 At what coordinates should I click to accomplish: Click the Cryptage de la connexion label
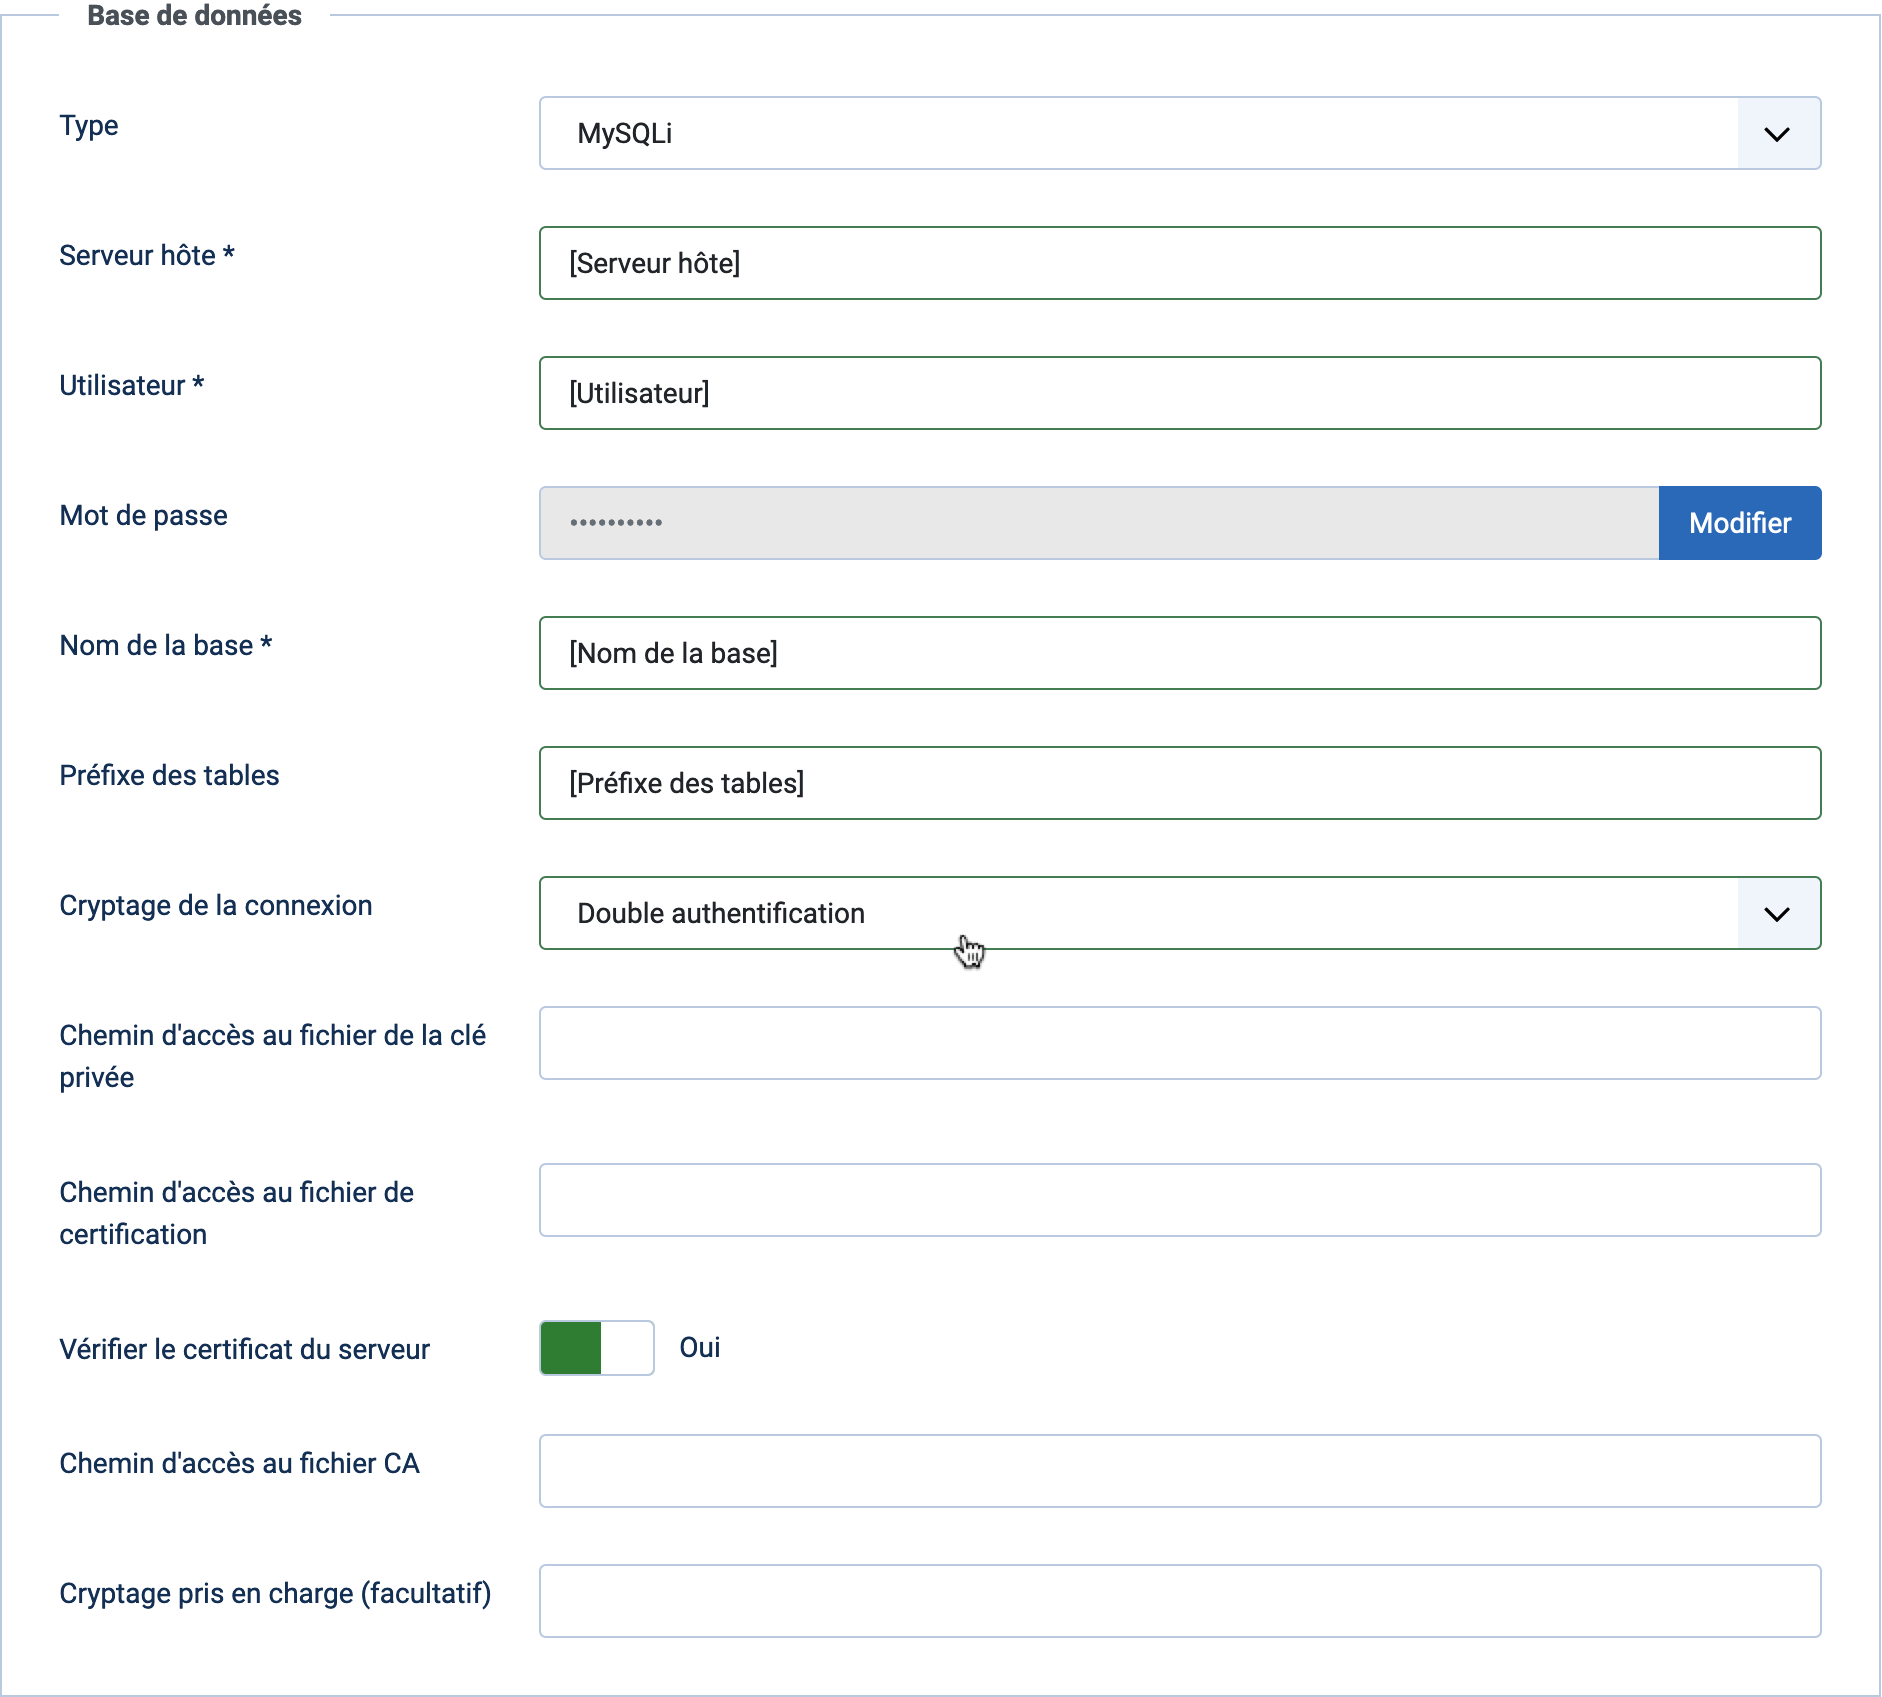coord(216,906)
